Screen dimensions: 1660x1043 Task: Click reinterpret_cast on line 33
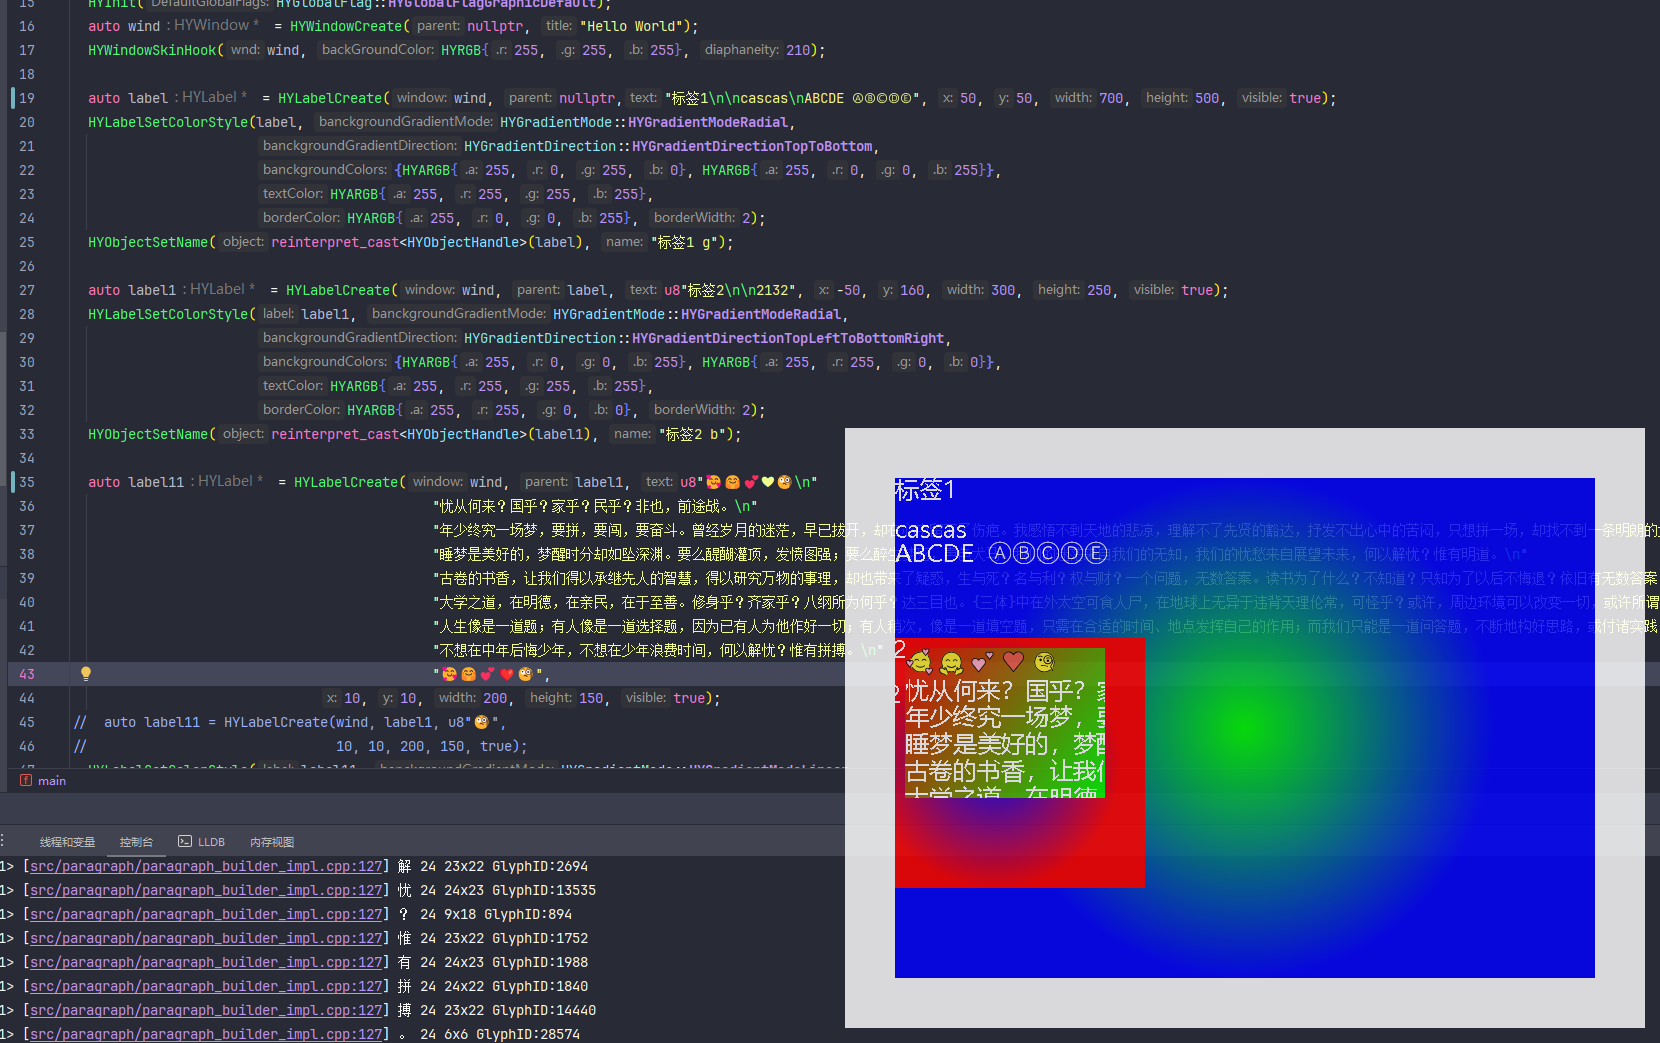tap(335, 434)
